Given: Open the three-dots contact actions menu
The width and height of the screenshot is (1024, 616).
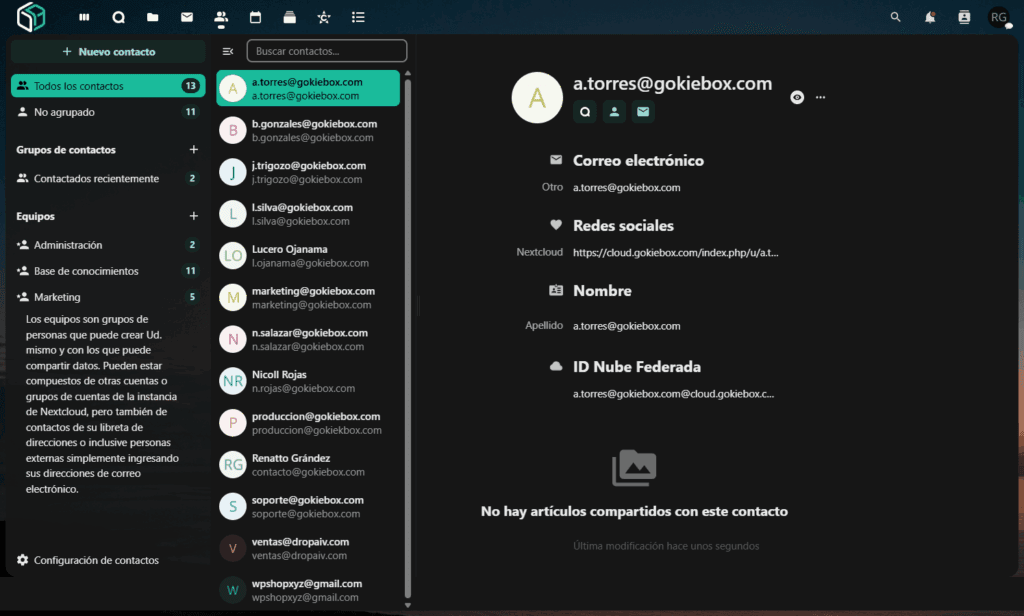Looking at the screenshot, I should pos(821,97).
